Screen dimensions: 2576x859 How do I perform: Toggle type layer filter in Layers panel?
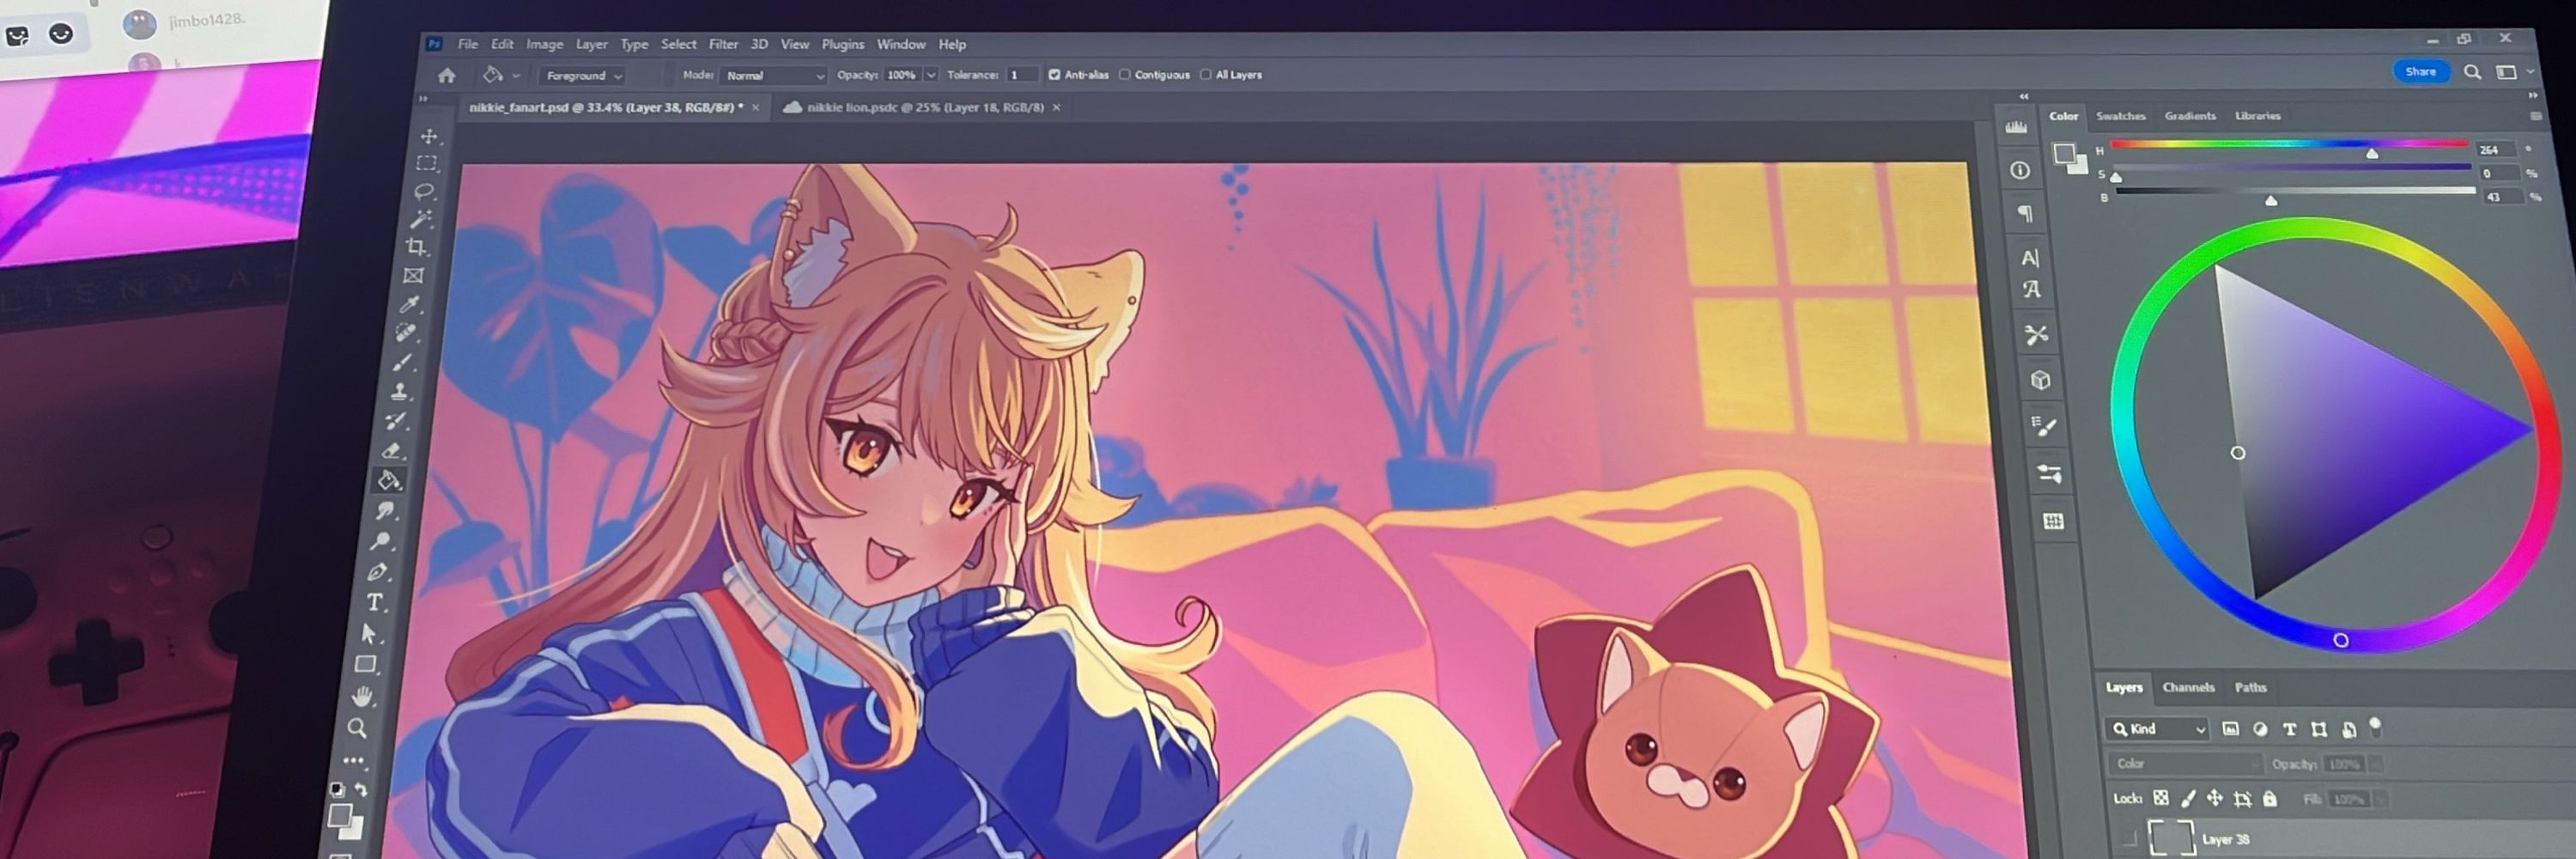2290,730
